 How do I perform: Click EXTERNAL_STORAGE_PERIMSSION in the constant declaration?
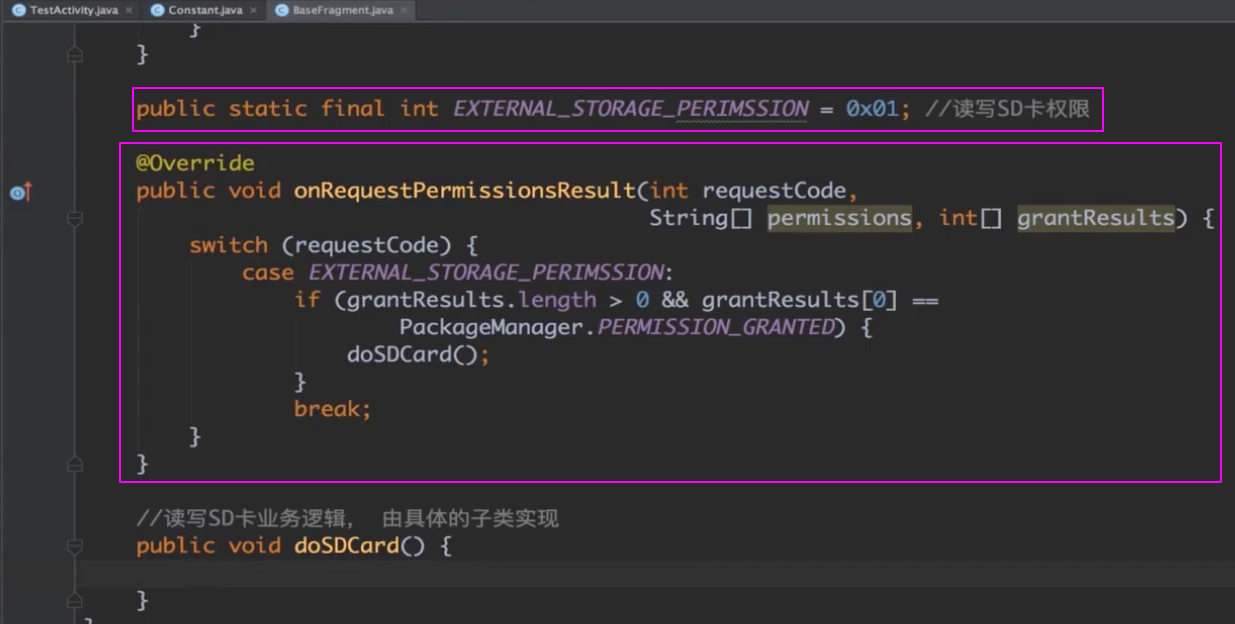(631, 109)
